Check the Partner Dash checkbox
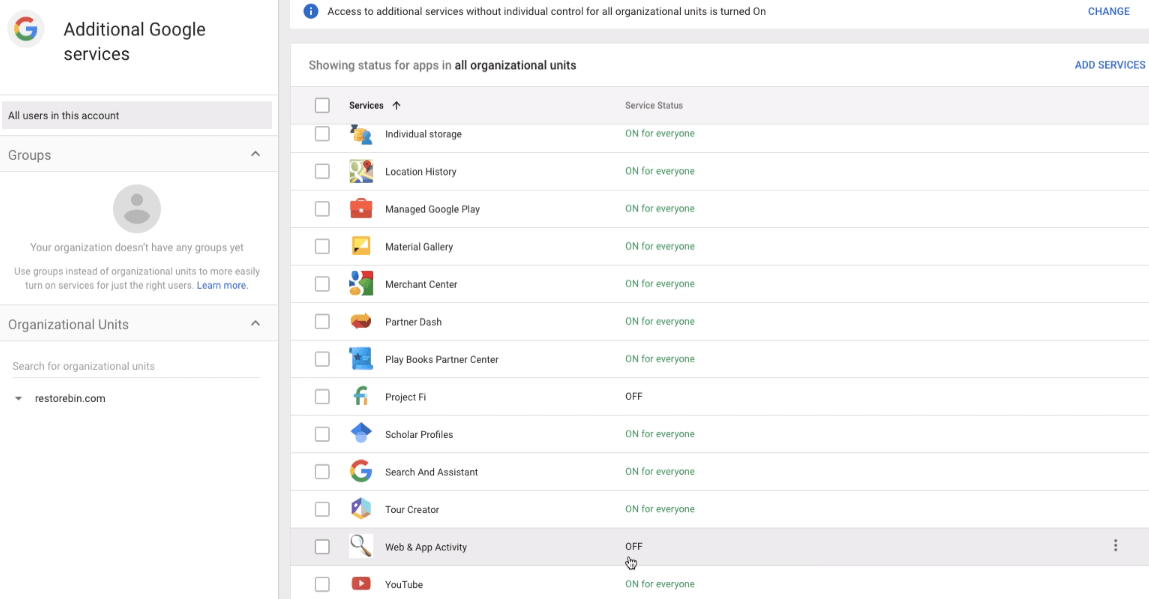The width and height of the screenshot is (1149, 599). [322, 321]
